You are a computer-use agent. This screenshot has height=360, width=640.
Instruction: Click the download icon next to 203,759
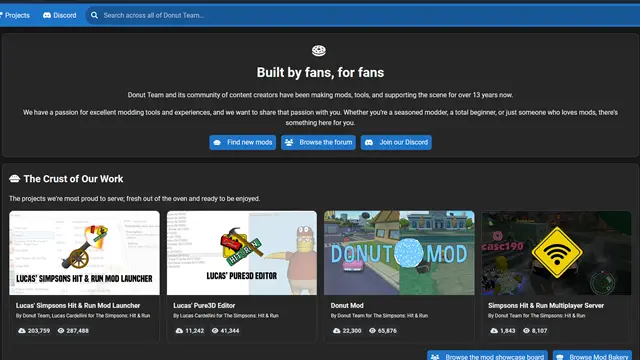pos(22,331)
